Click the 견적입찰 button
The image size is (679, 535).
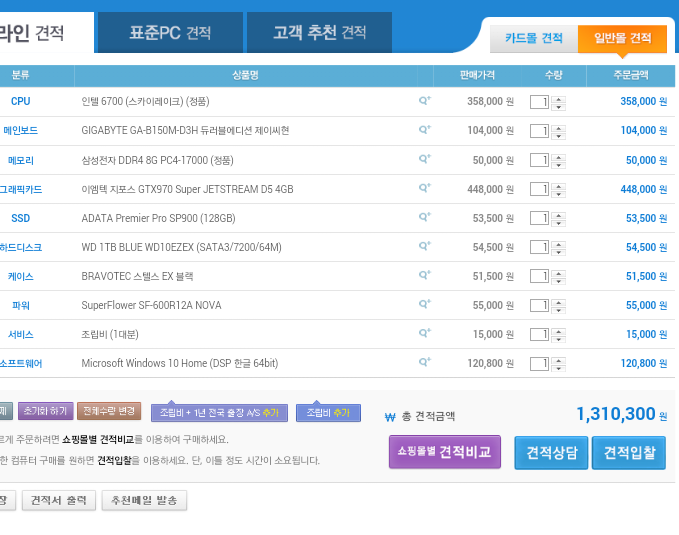(x=628, y=453)
